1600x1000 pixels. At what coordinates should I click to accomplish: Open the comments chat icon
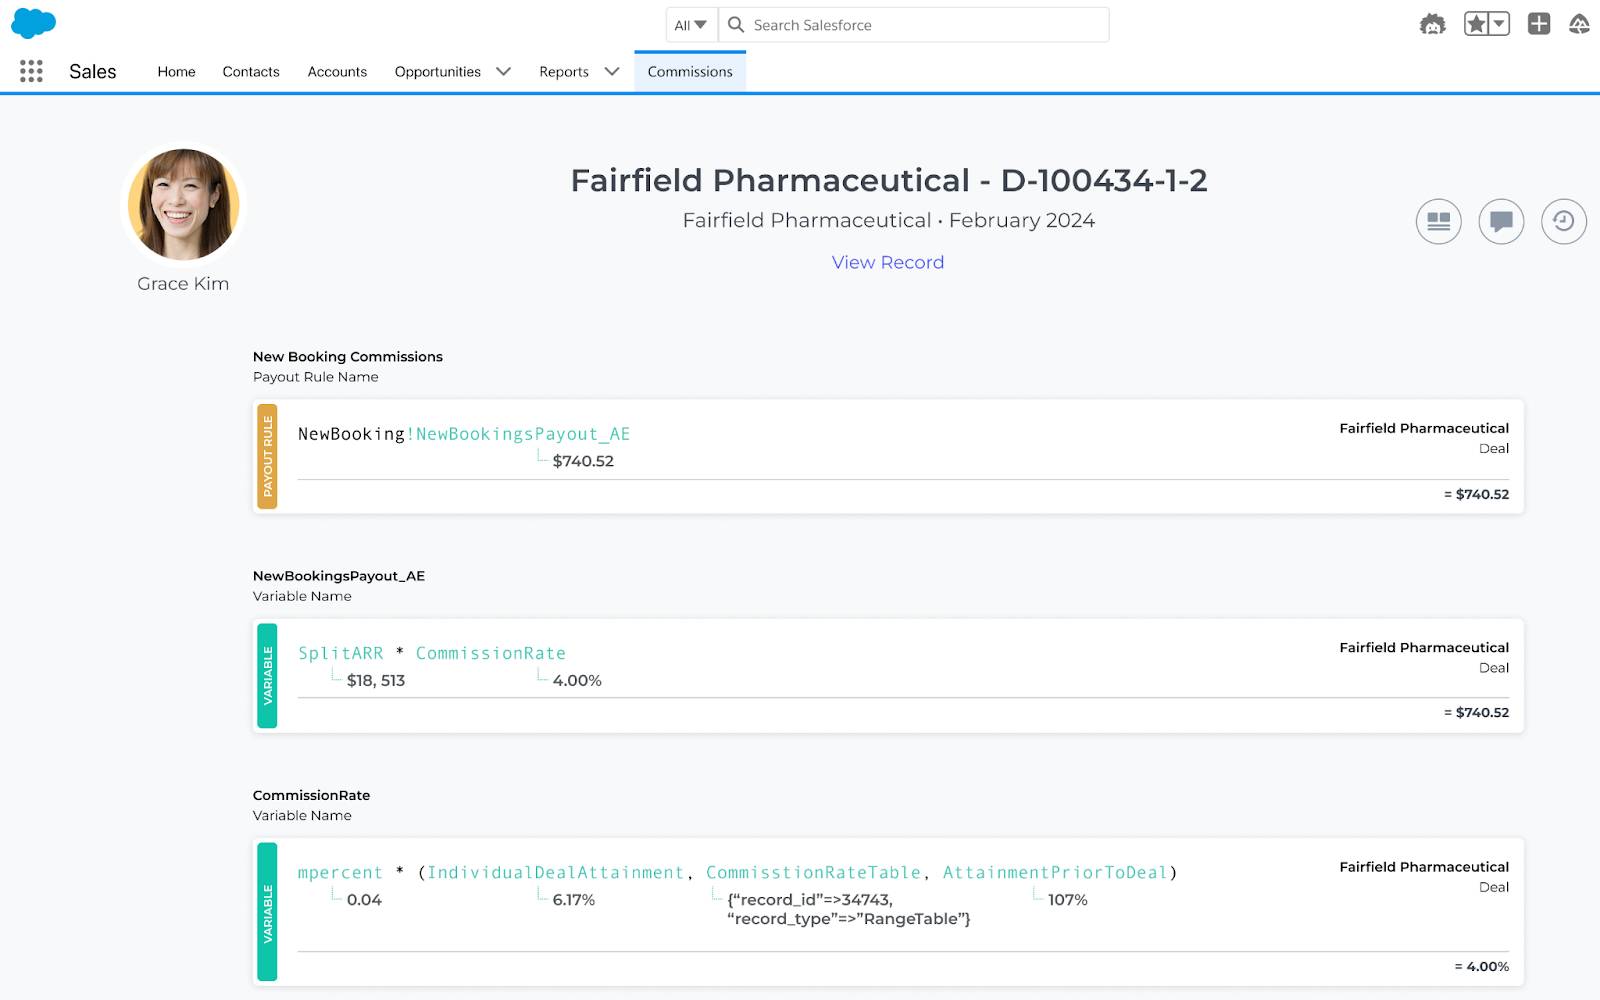point(1501,221)
